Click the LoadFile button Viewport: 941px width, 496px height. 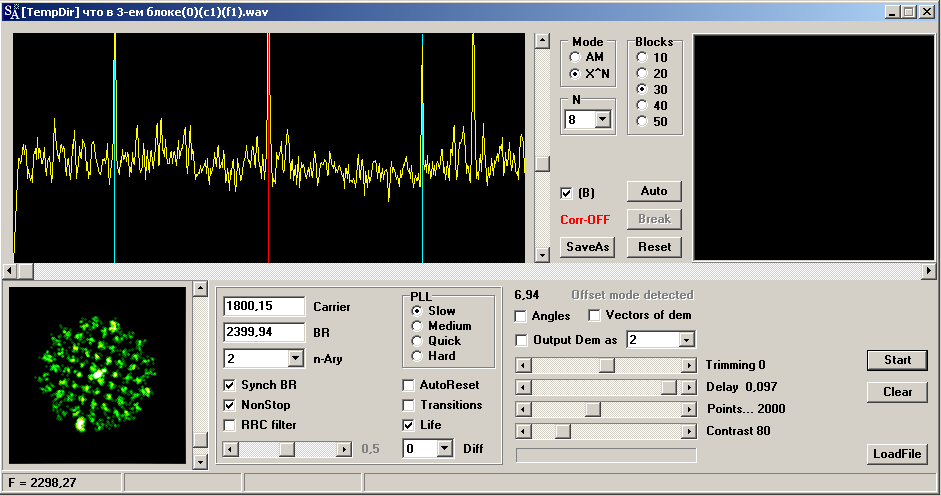click(x=897, y=454)
